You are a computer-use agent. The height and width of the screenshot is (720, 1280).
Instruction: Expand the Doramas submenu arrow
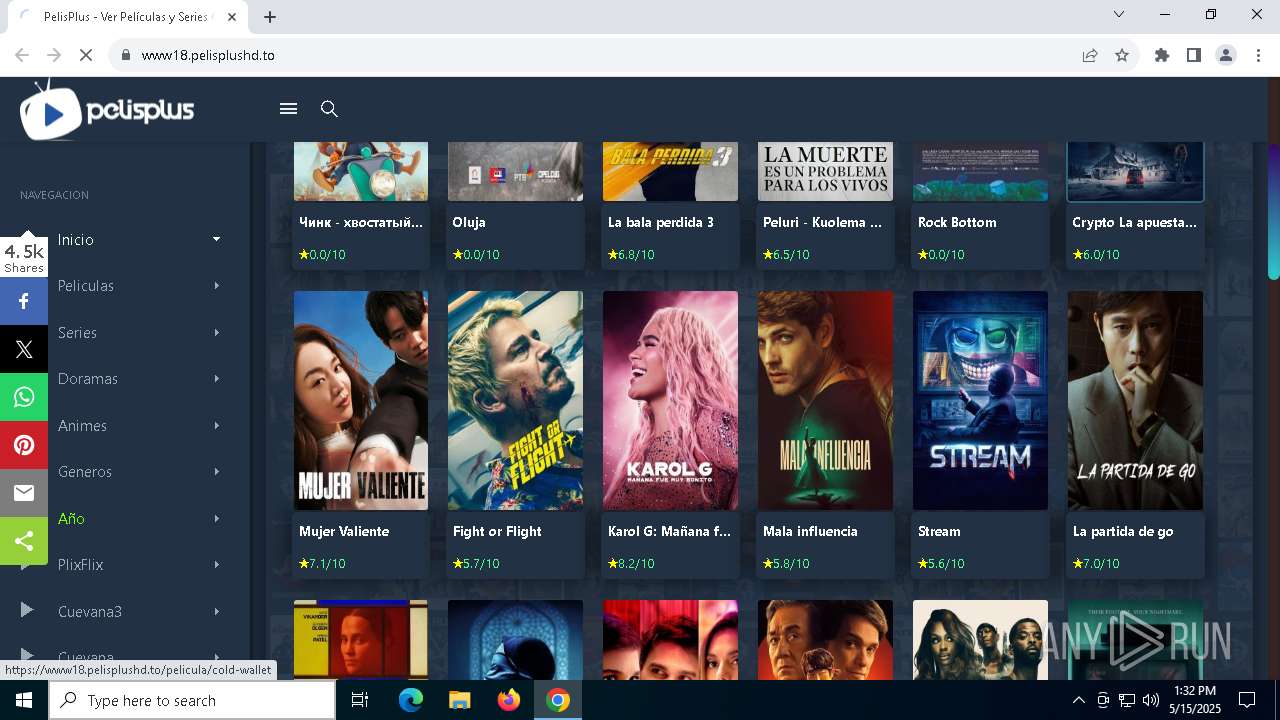click(217, 379)
